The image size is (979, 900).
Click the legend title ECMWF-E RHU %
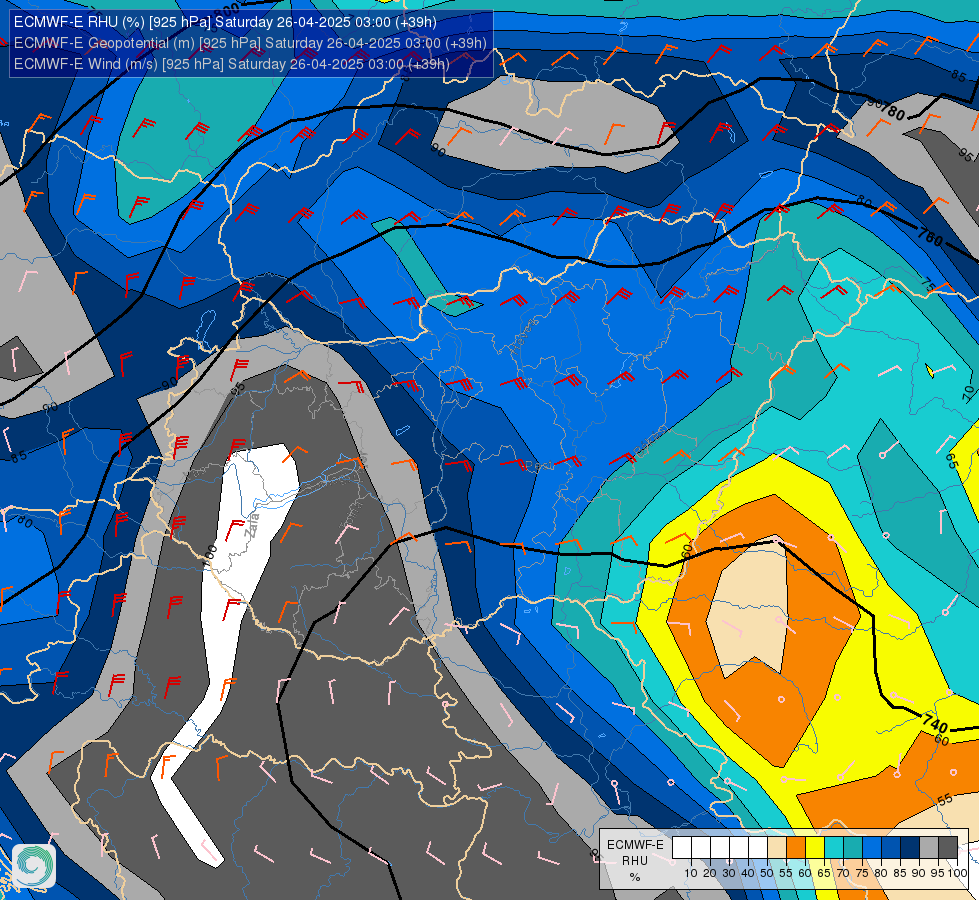pos(636,860)
